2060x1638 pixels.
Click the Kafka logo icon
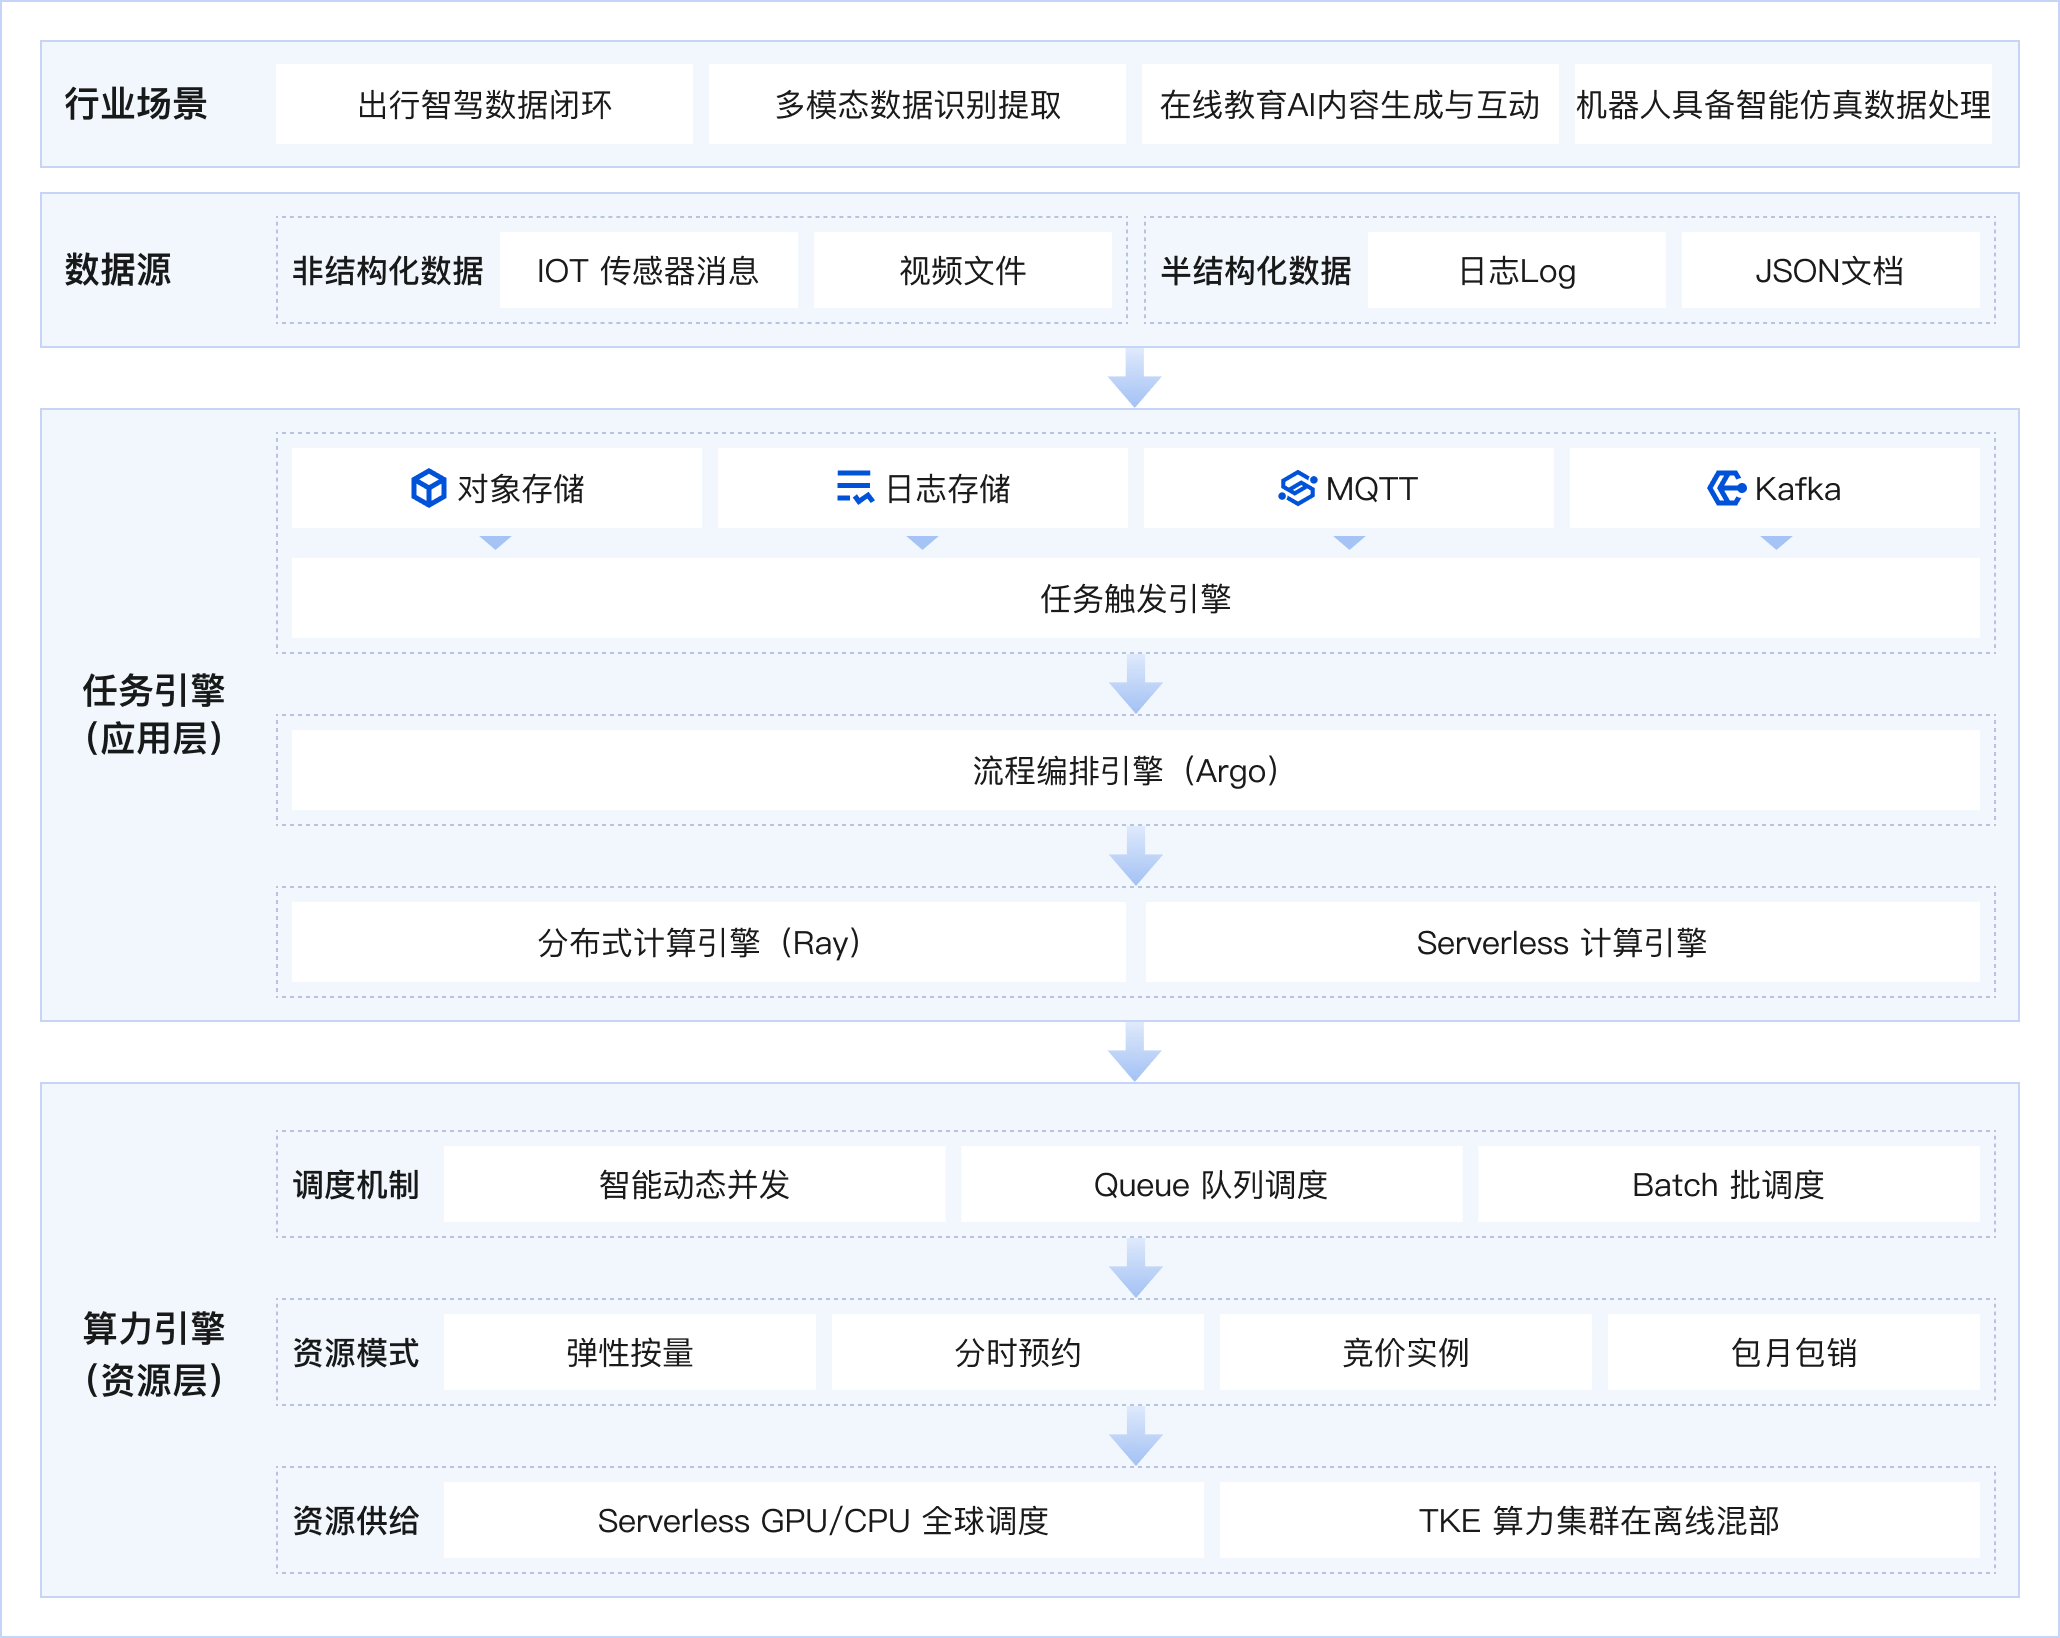pyautogui.click(x=1725, y=488)
